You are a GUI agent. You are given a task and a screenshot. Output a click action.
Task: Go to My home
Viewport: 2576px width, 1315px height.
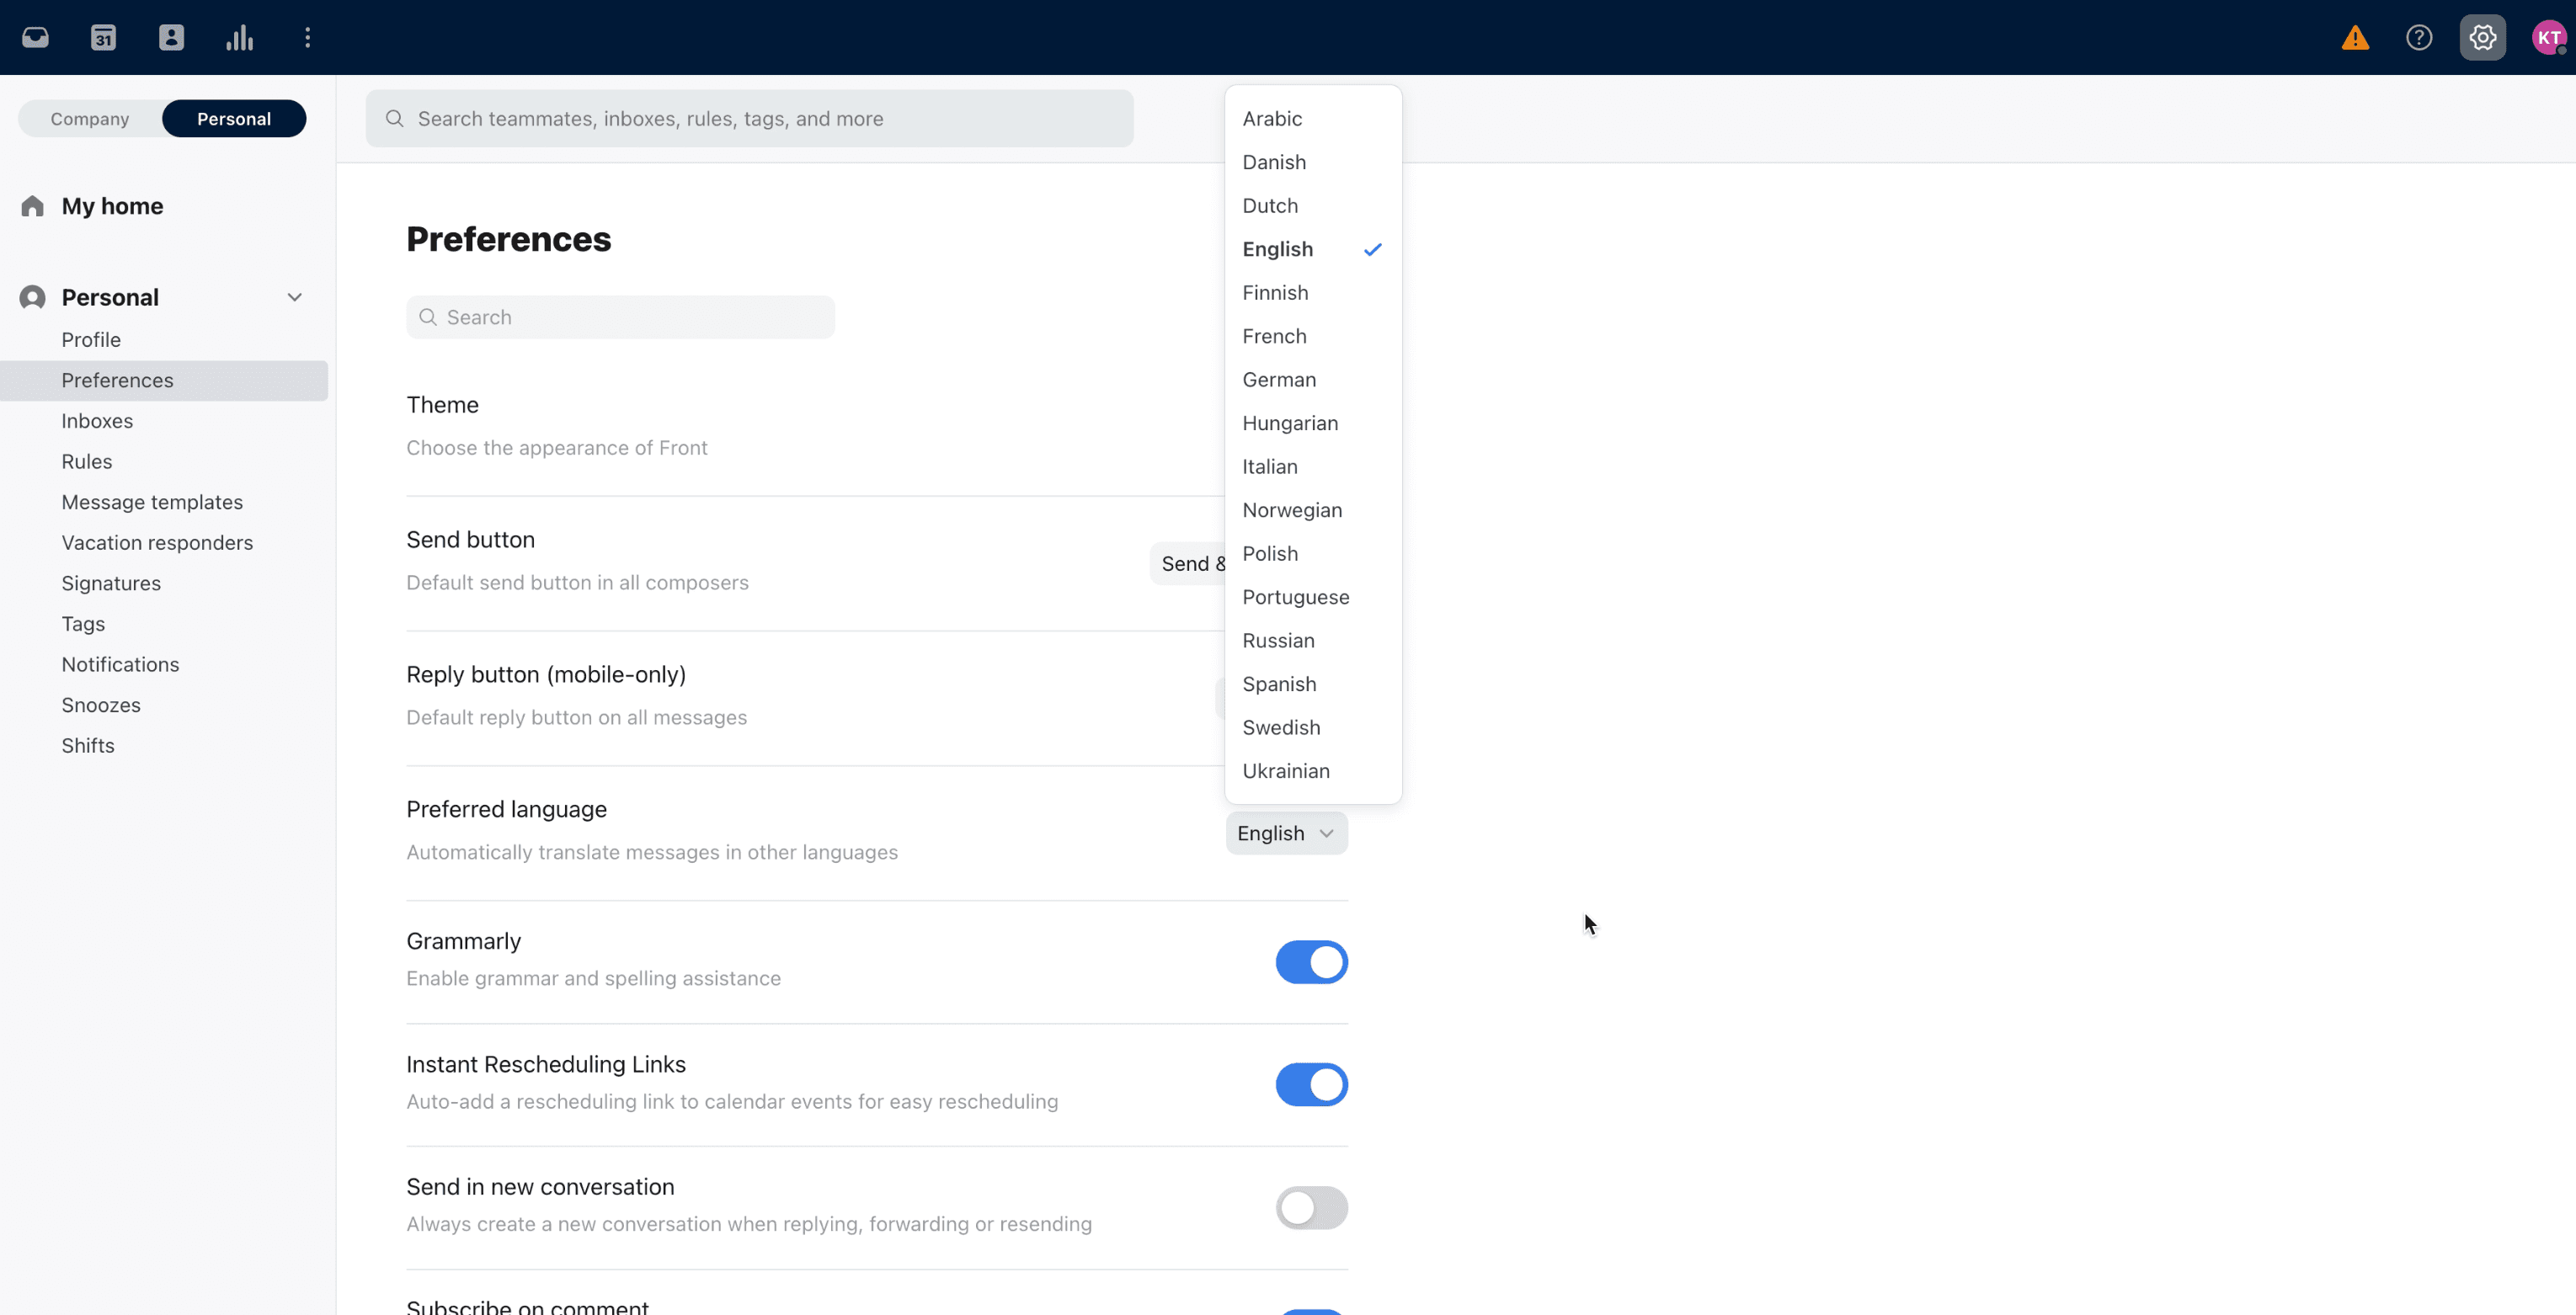click(x=112, y=206)
